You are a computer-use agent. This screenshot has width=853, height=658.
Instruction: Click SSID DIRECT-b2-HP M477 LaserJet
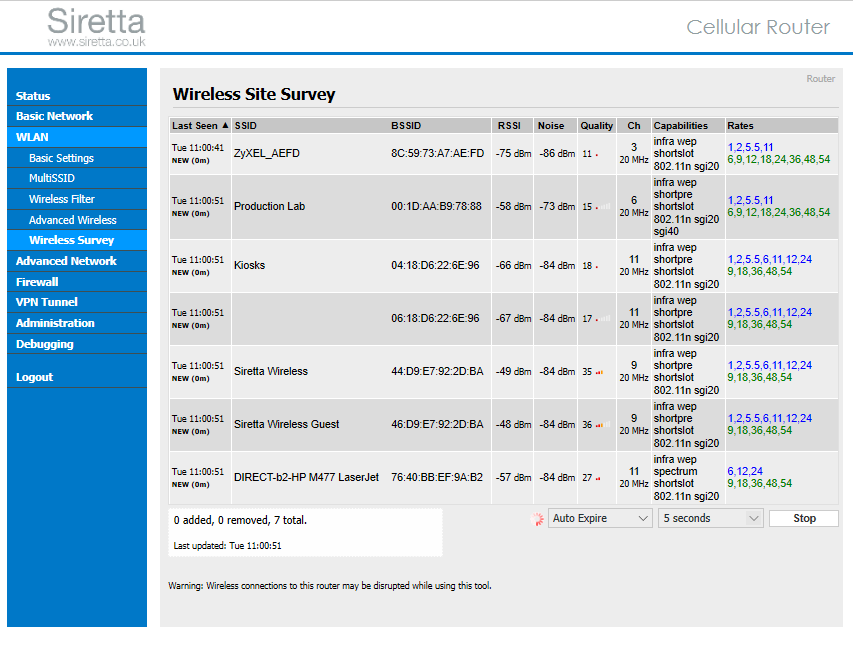click(306, 477)
